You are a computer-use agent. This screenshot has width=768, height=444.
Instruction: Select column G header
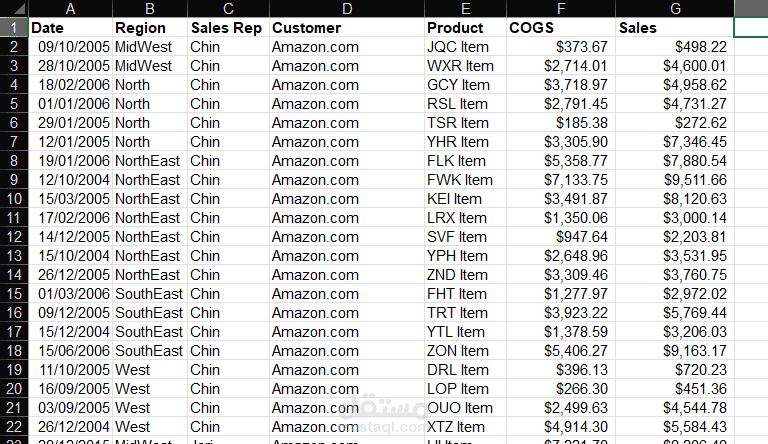675,8
